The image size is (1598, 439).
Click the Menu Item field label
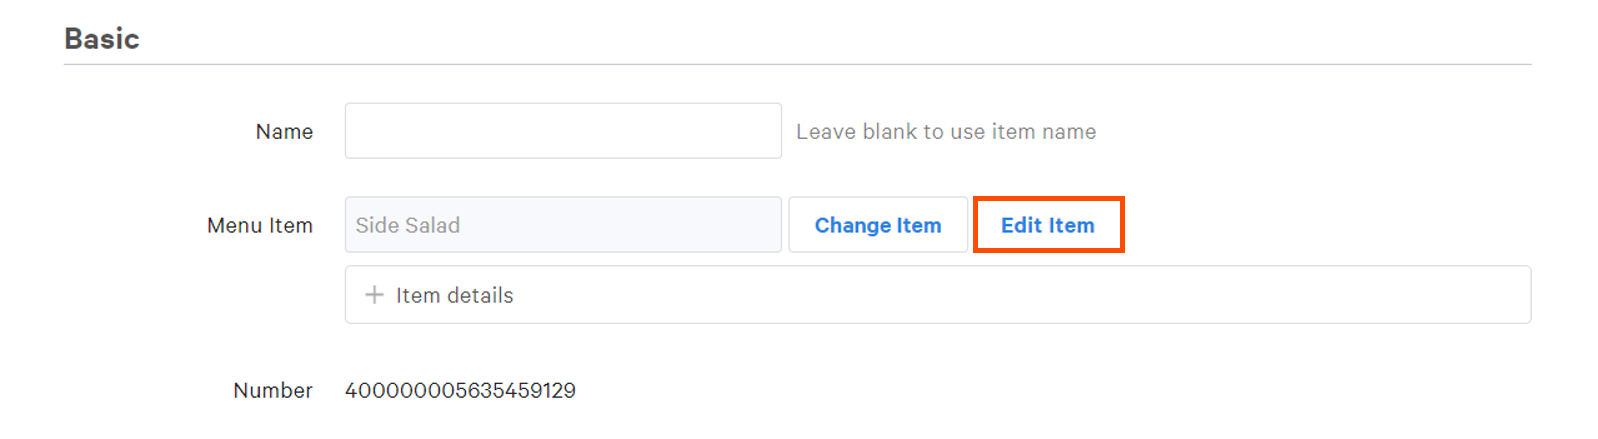[x=260, y=226]
